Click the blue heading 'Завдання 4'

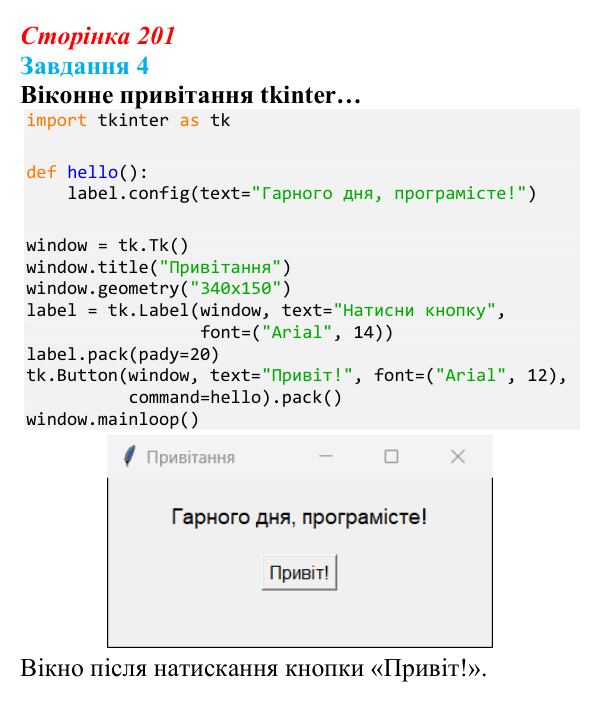pos(84,66)
